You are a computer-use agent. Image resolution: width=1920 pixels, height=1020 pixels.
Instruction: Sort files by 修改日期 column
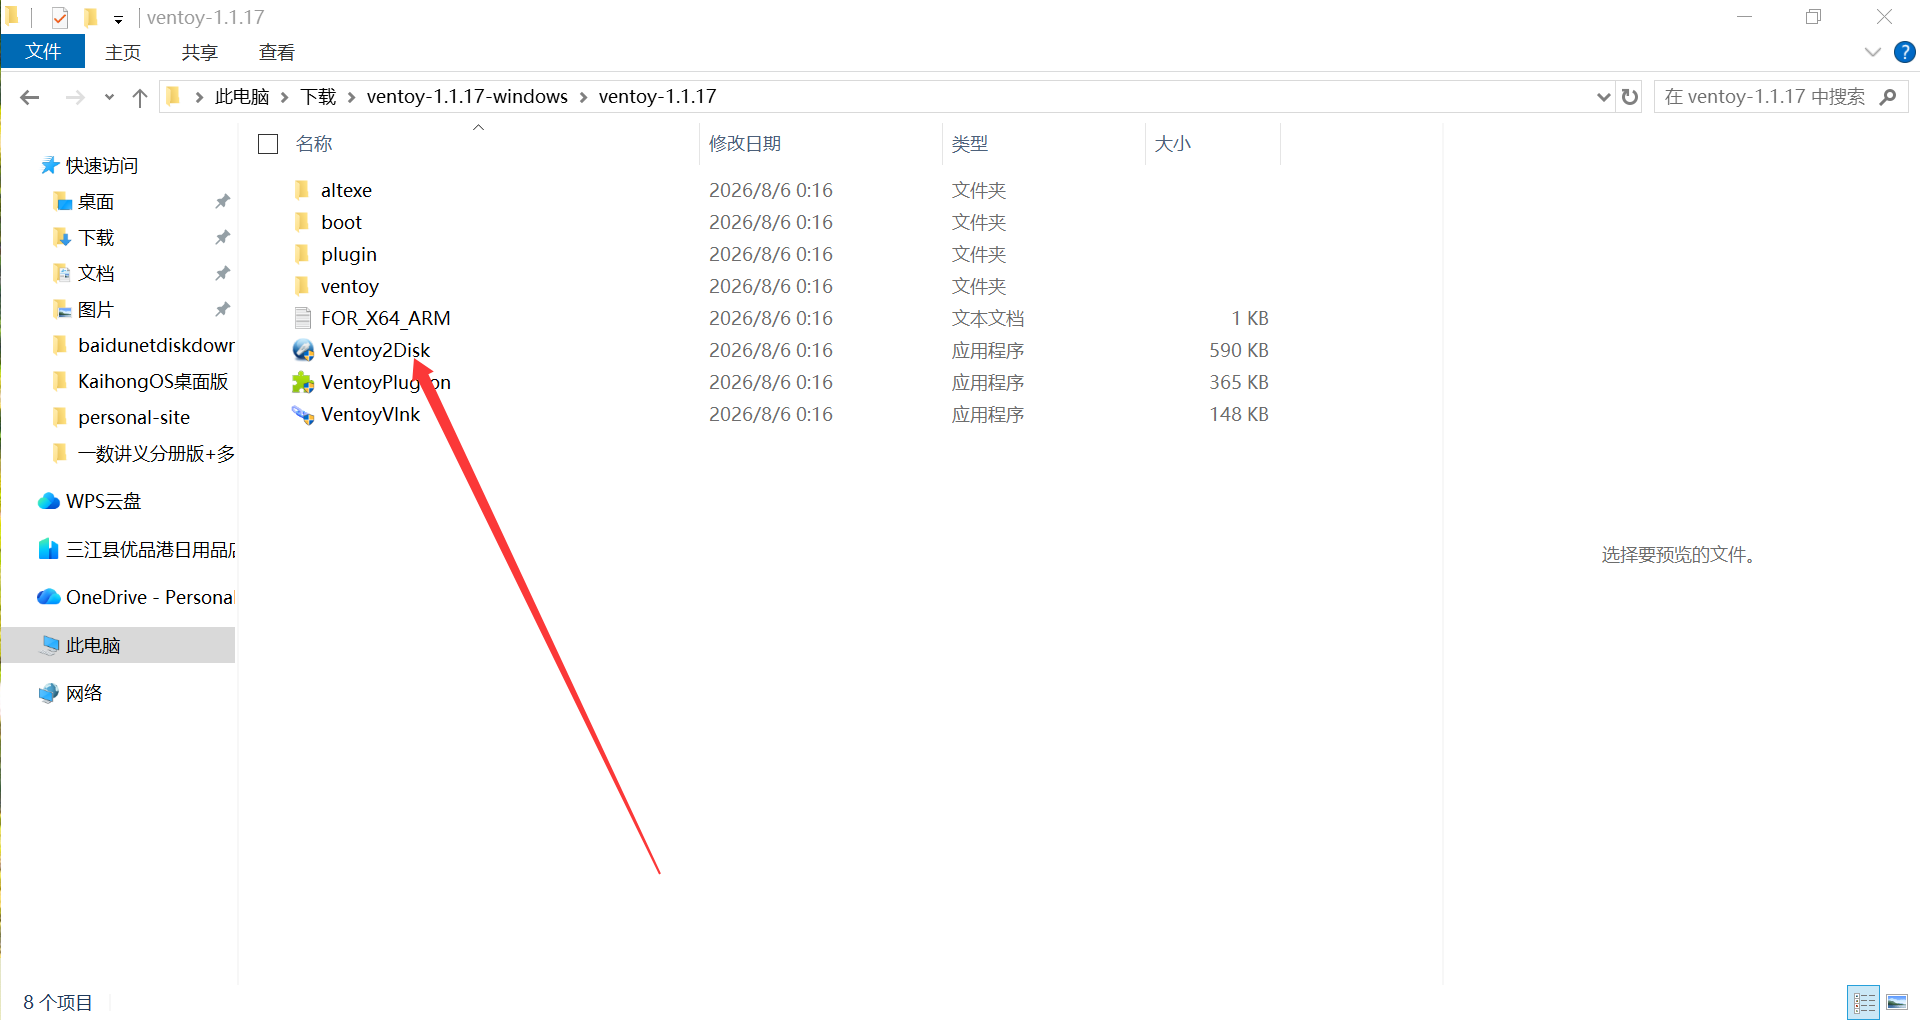click(745, 144)
